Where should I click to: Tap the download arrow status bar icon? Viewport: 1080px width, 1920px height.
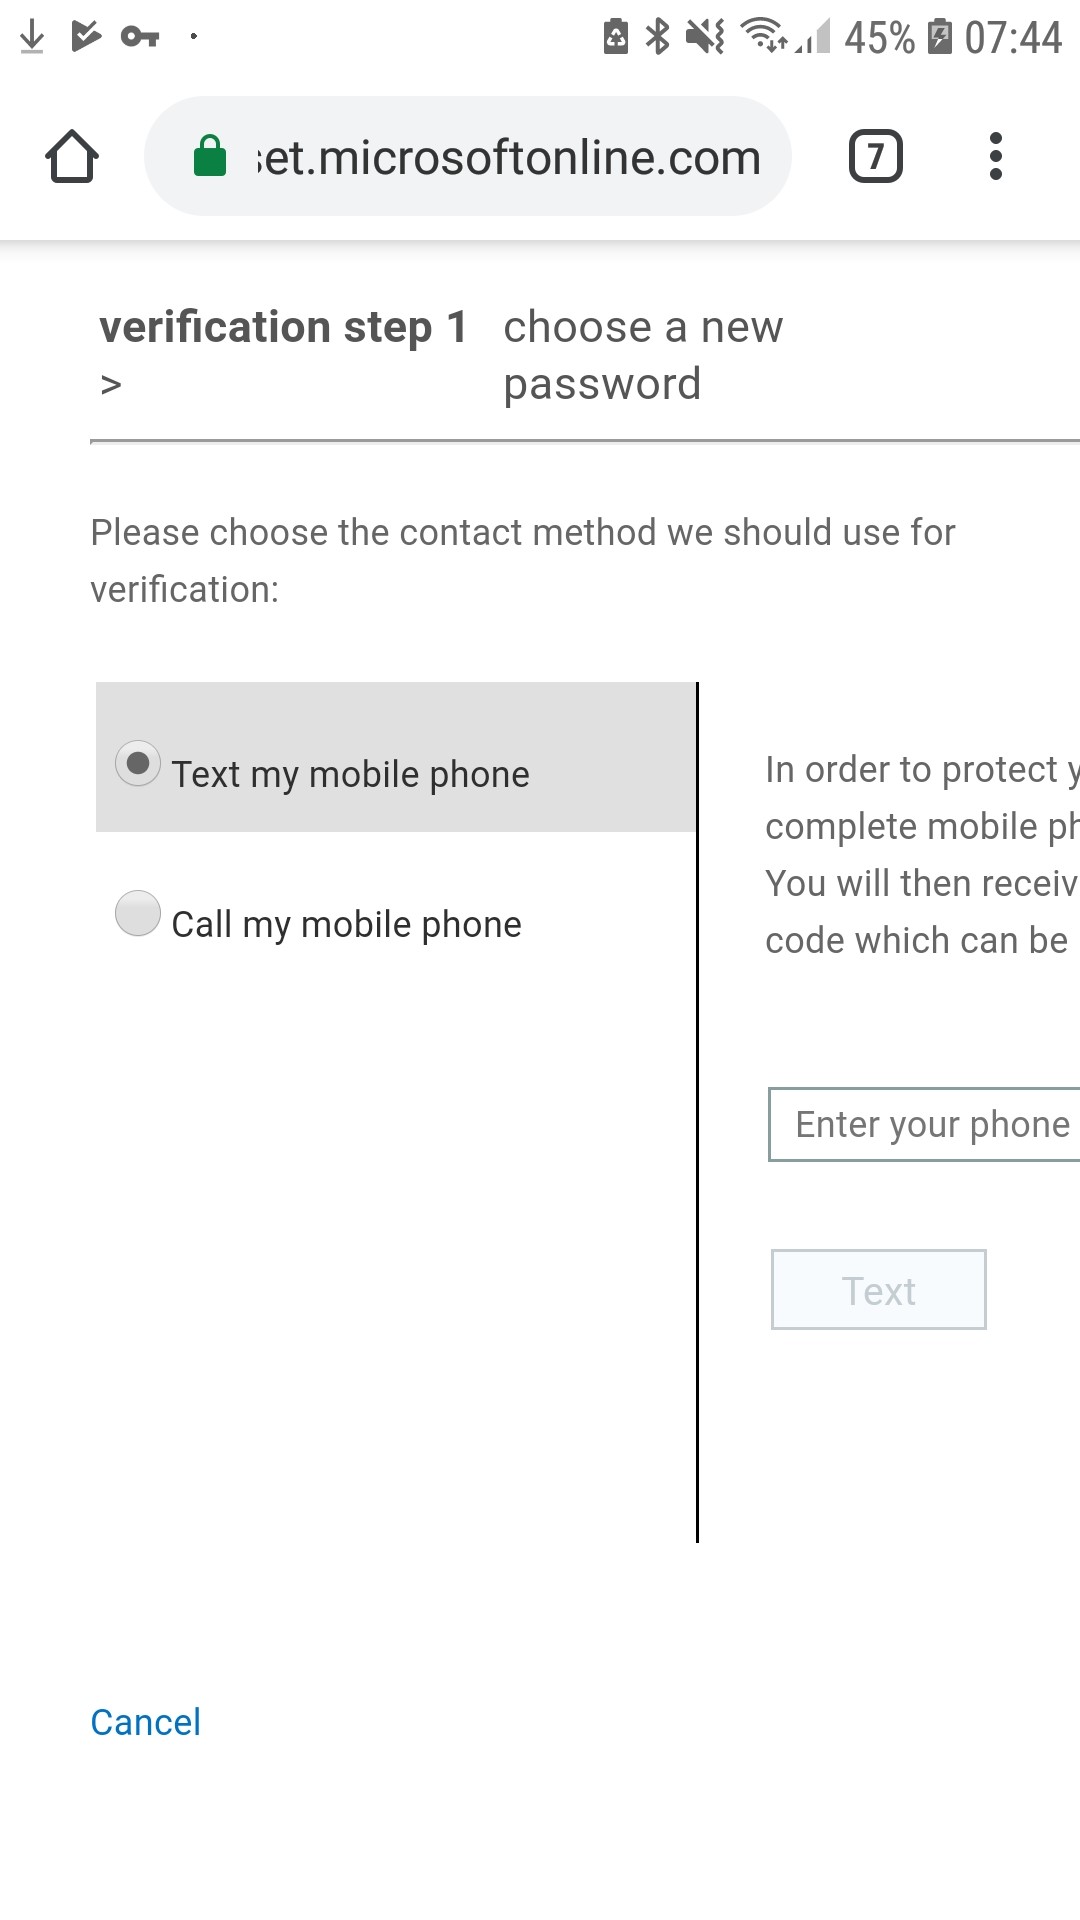pyautogui.click(x=32, y=37)
